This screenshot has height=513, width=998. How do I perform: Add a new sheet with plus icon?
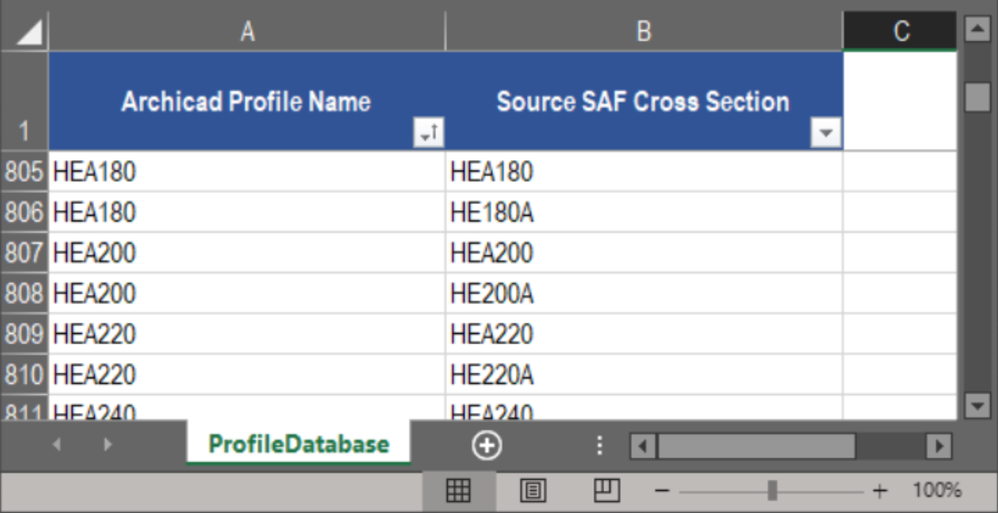[487, 445]
